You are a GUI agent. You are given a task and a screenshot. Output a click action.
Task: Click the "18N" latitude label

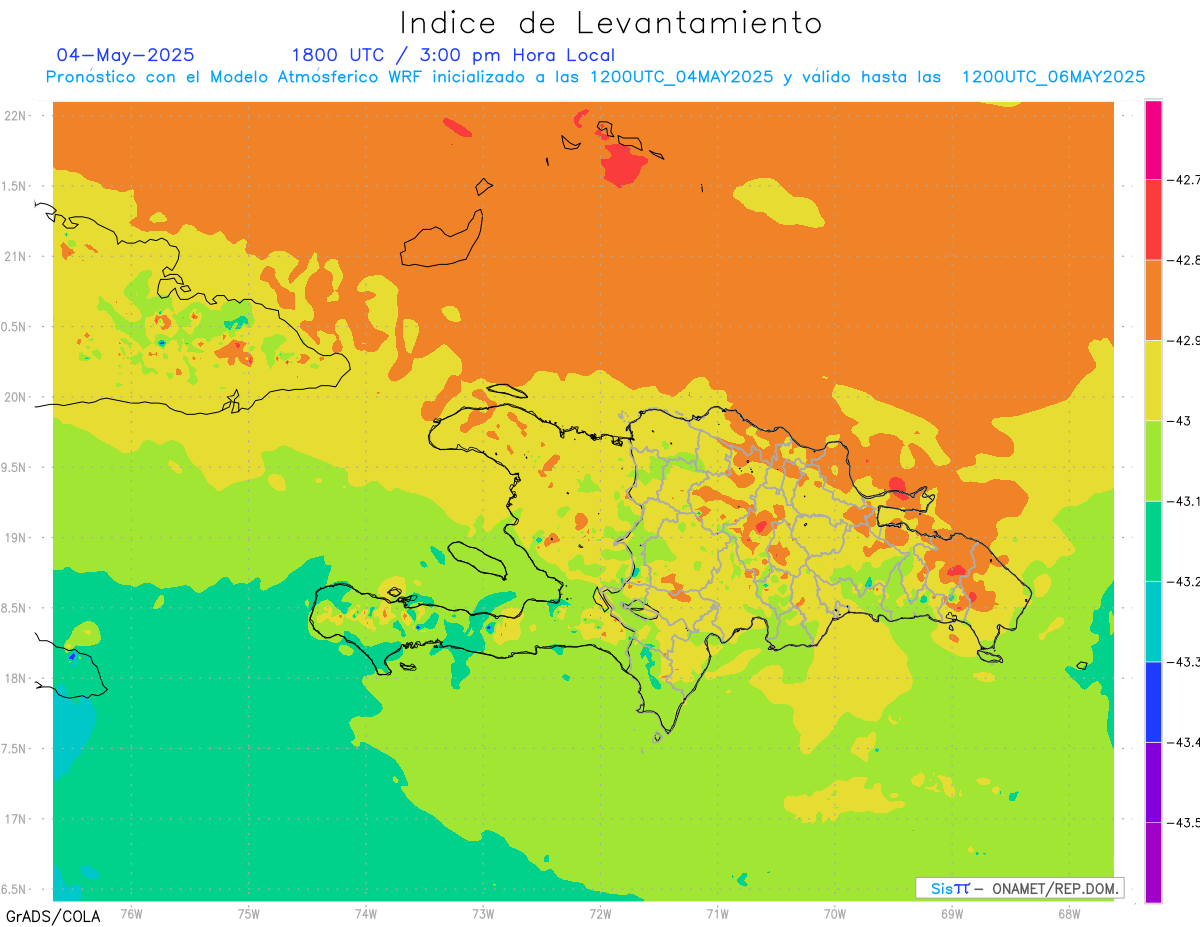pyautogui.click(x=17, y=678)
